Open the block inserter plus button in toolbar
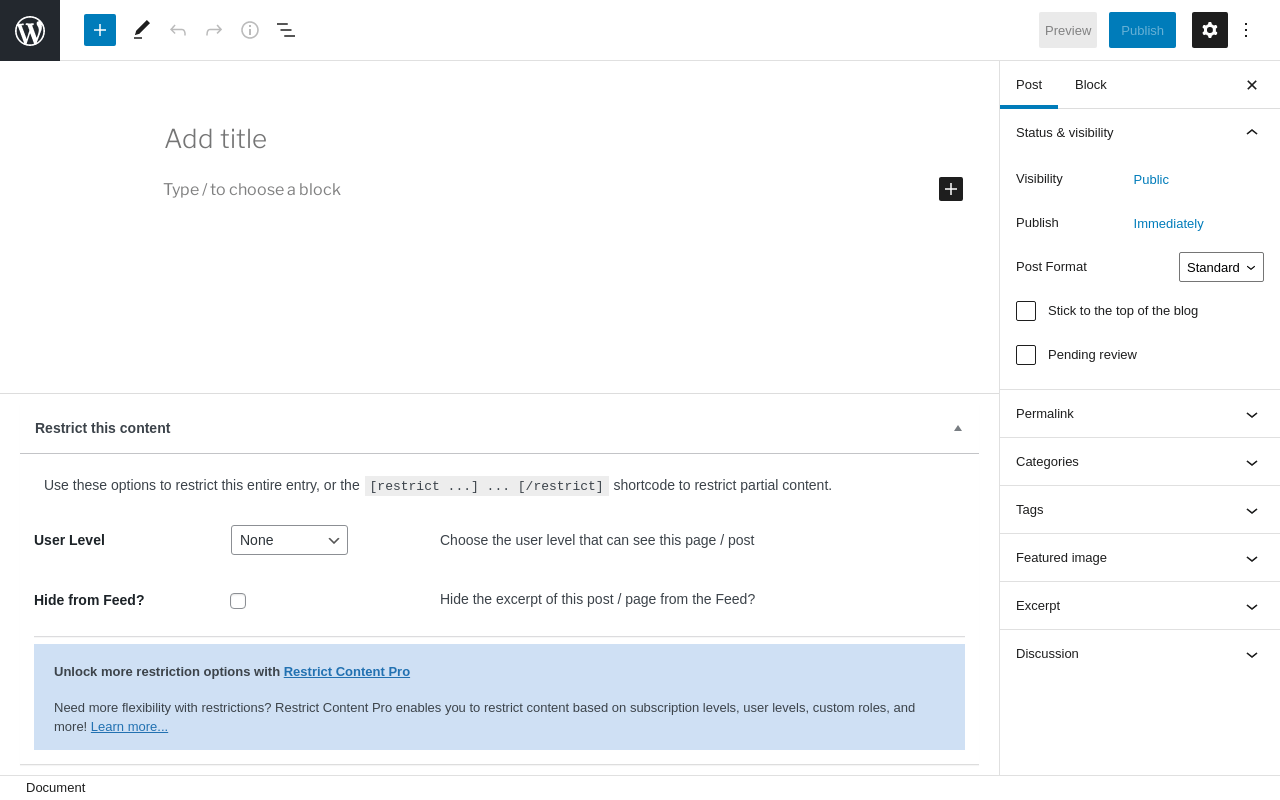Image resolution: width=1280 pixels, height=800 pixels. click(100, 30)
